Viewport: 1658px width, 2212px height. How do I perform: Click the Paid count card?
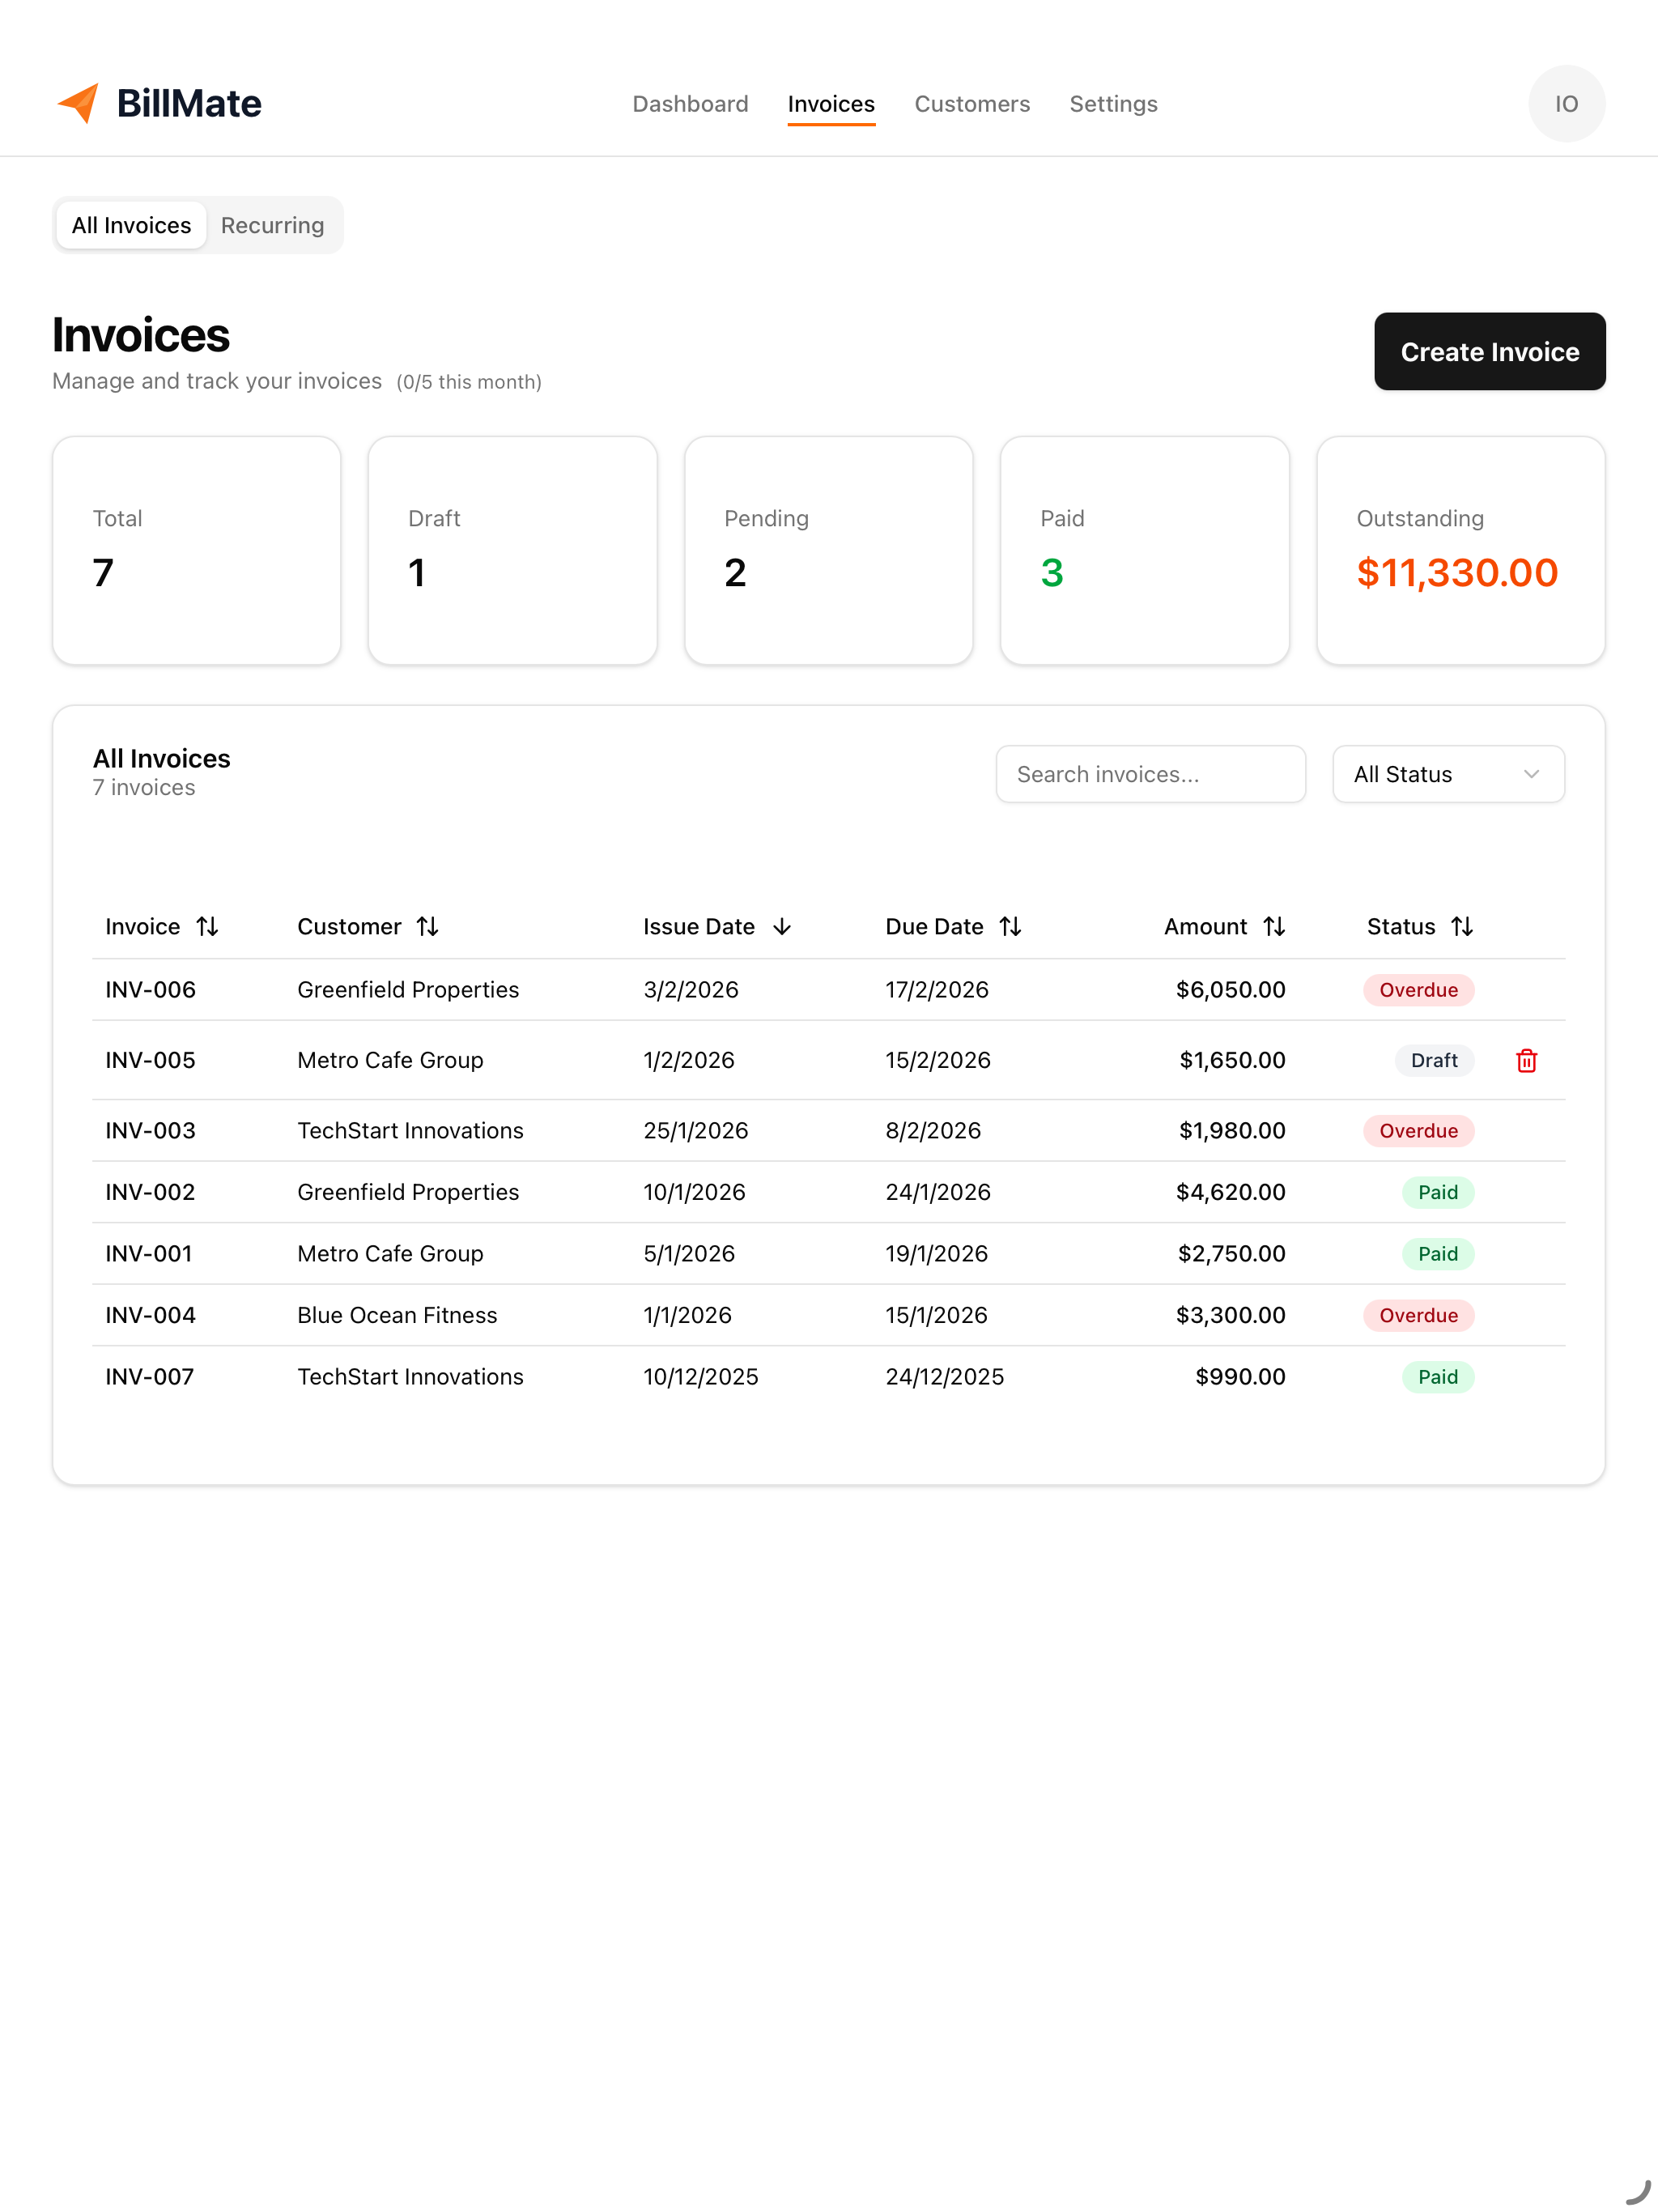coord(1145,550)
